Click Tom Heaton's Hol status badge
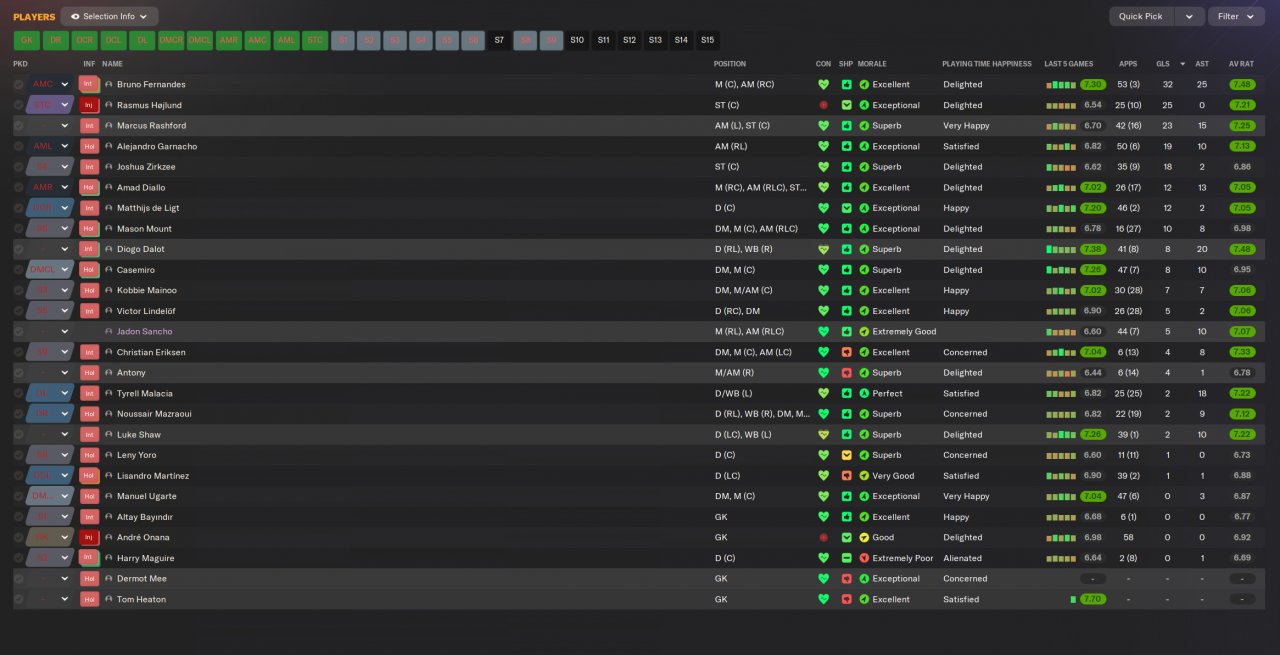Screen dimensions: 1280x655 point(89,599)
